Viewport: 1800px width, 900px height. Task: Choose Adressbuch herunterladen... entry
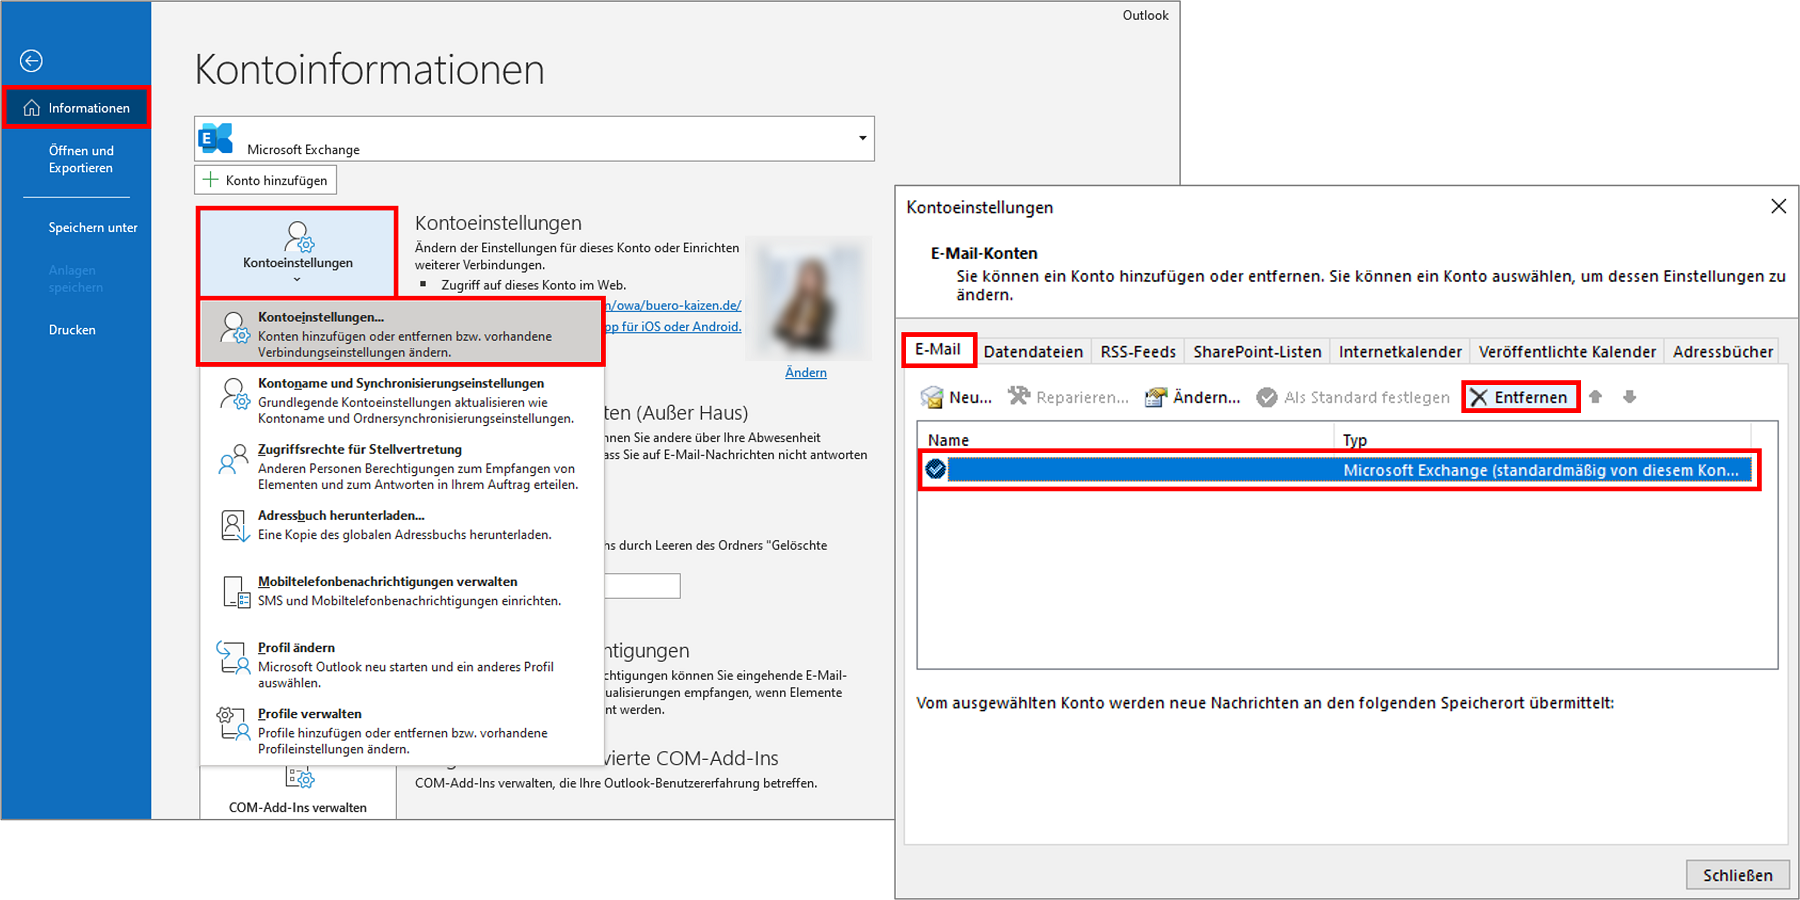click(402, 525)
